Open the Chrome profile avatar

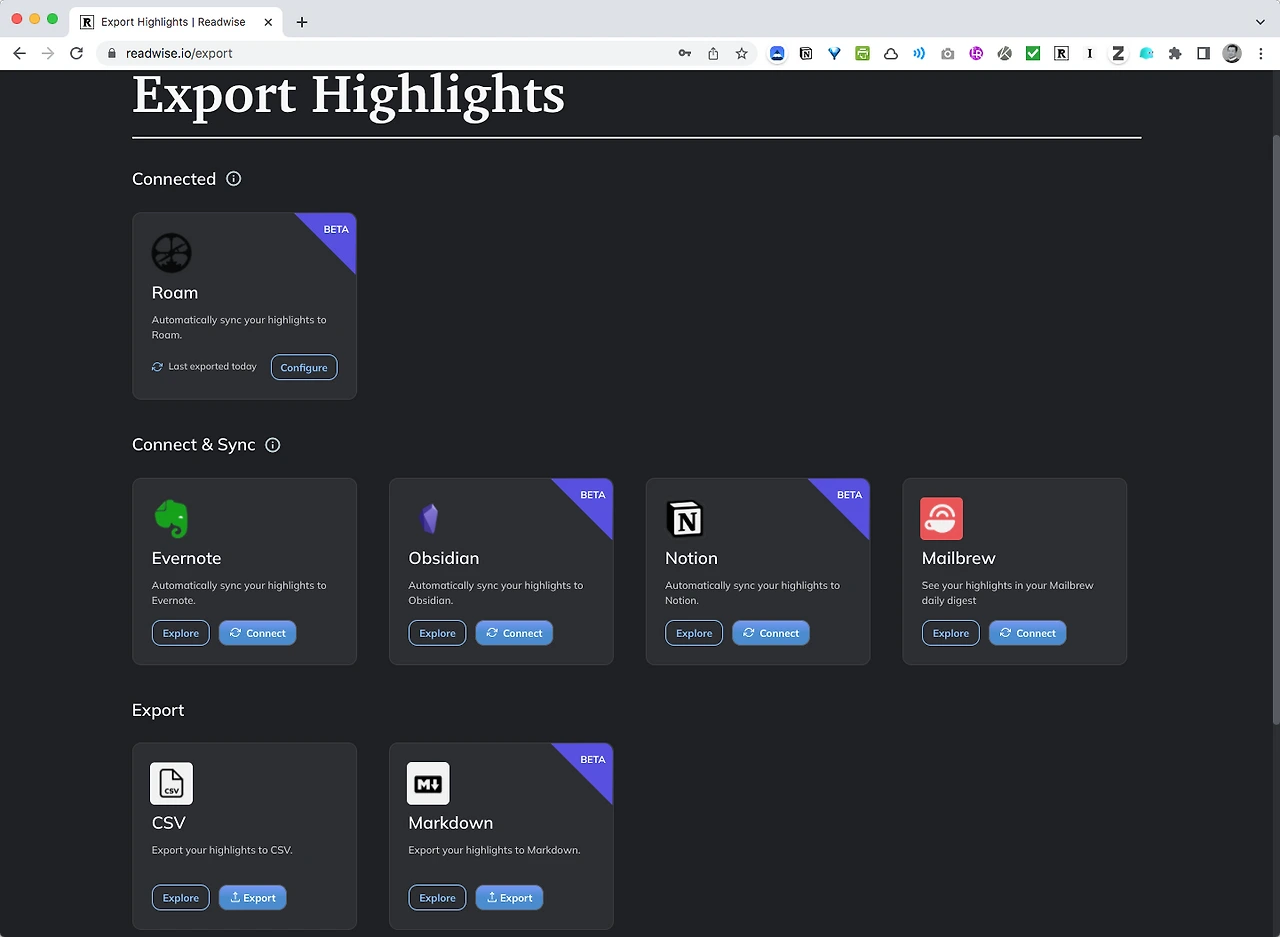tap(1232, 53)
